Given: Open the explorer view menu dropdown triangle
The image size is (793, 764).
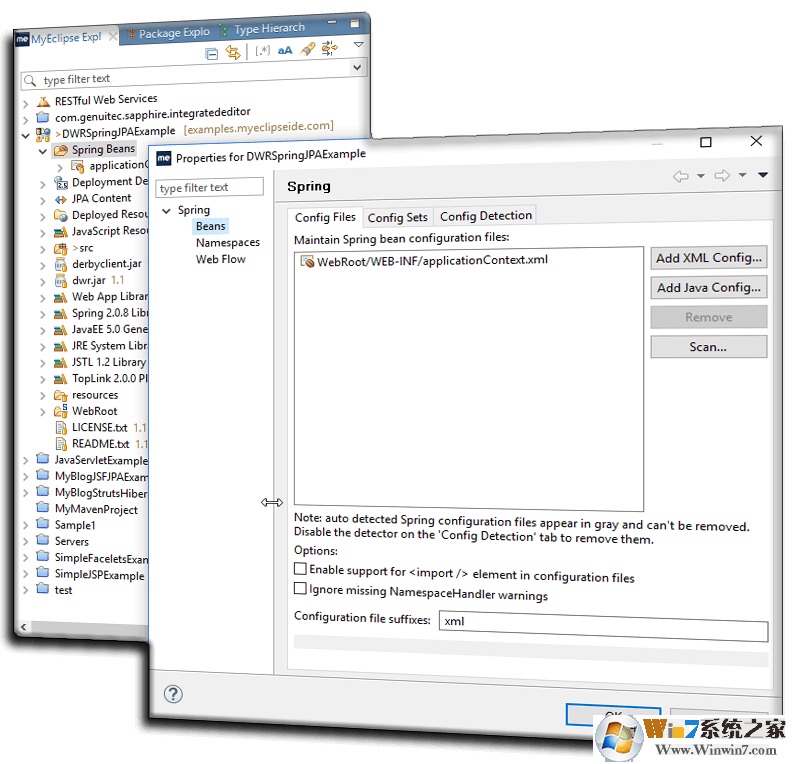Looking at the screenshot, I should (x=358, y=45).
